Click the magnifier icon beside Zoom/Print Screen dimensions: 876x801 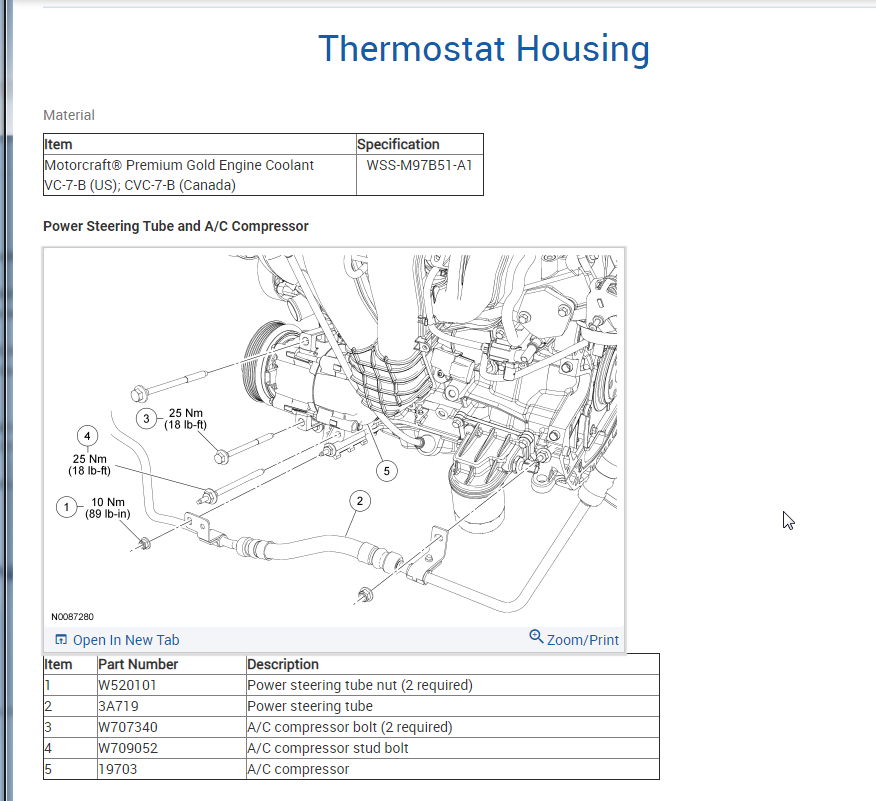point(536,637)
